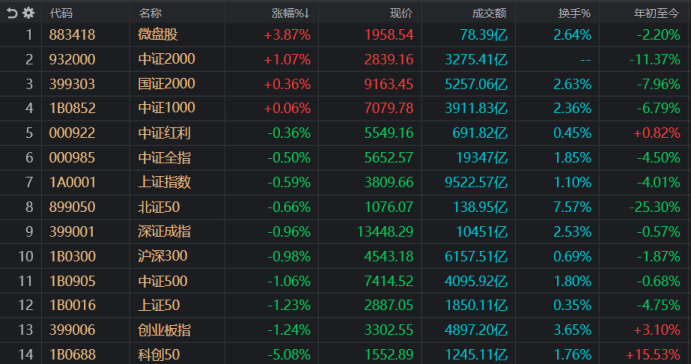Select the 上证50 index name

coord(159,305)
